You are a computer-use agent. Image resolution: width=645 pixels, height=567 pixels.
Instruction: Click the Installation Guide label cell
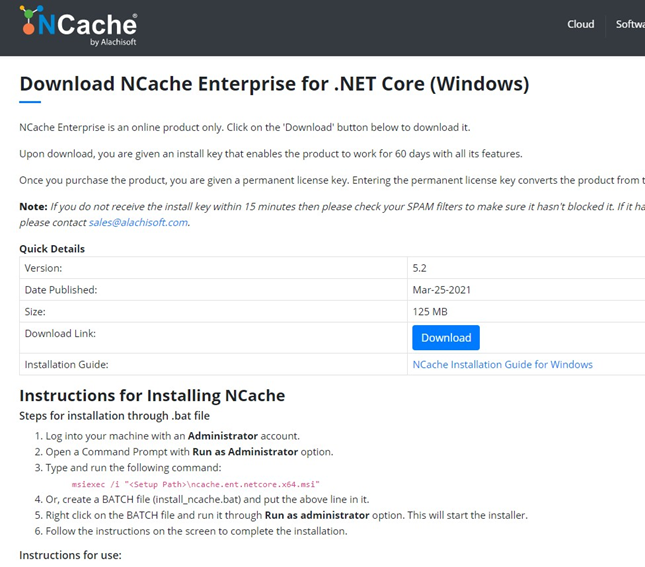click(66, 364)
